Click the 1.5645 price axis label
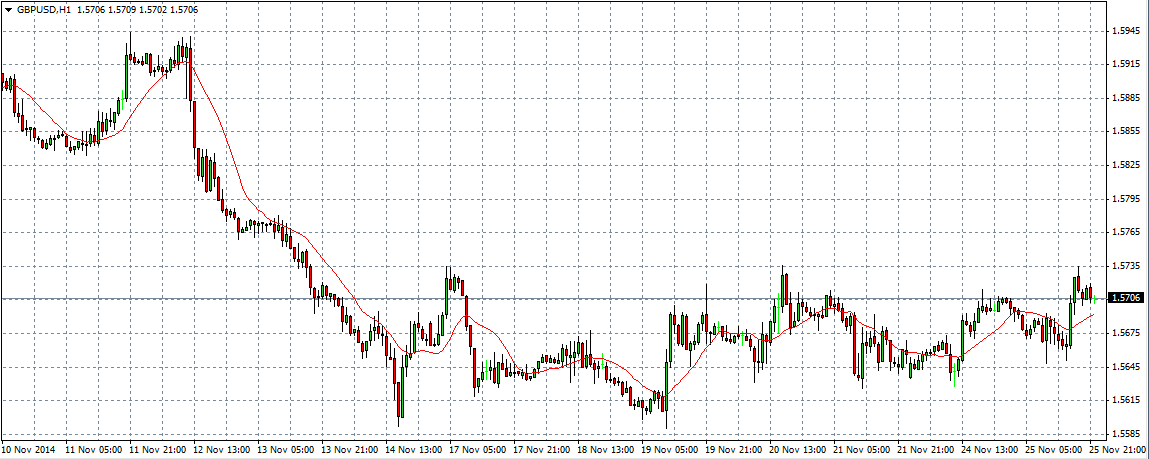The image size is (1149, 459). tap(1125, 367)
